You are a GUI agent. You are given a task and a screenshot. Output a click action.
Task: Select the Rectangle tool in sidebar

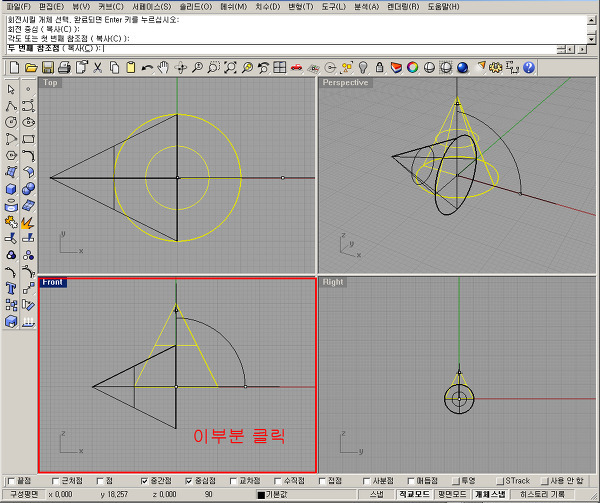click(28, 139)
